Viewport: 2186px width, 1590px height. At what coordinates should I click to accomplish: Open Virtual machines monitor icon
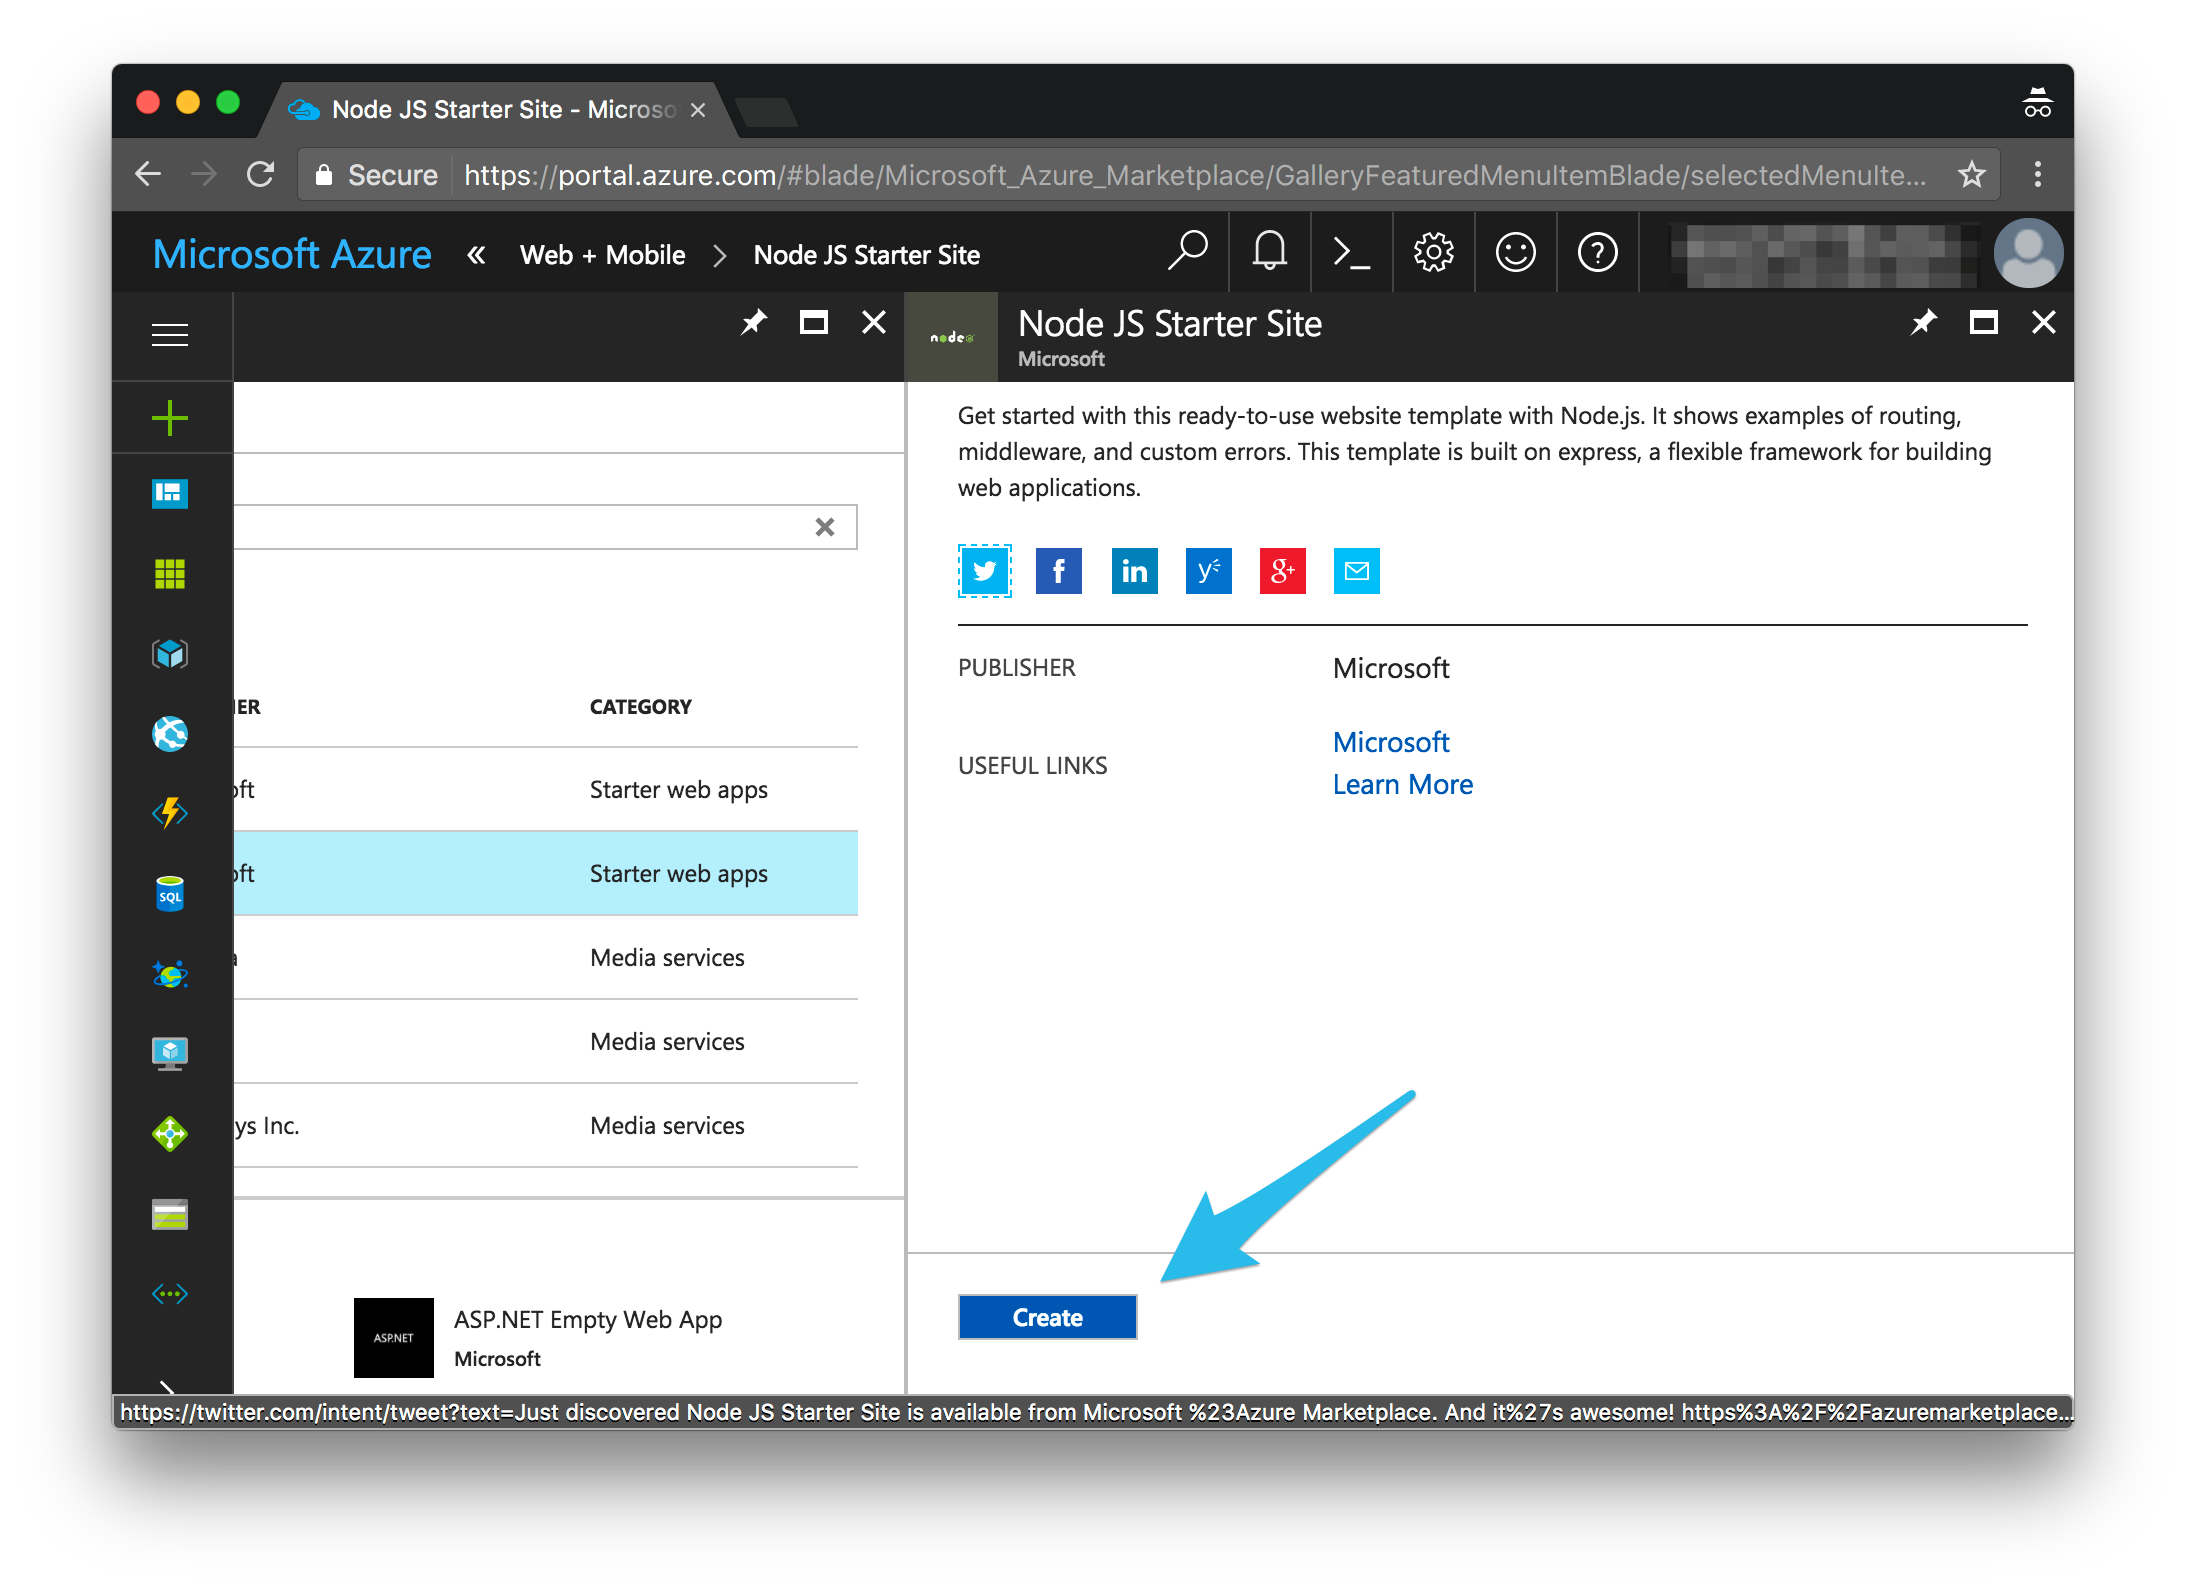coord(170,1054)
